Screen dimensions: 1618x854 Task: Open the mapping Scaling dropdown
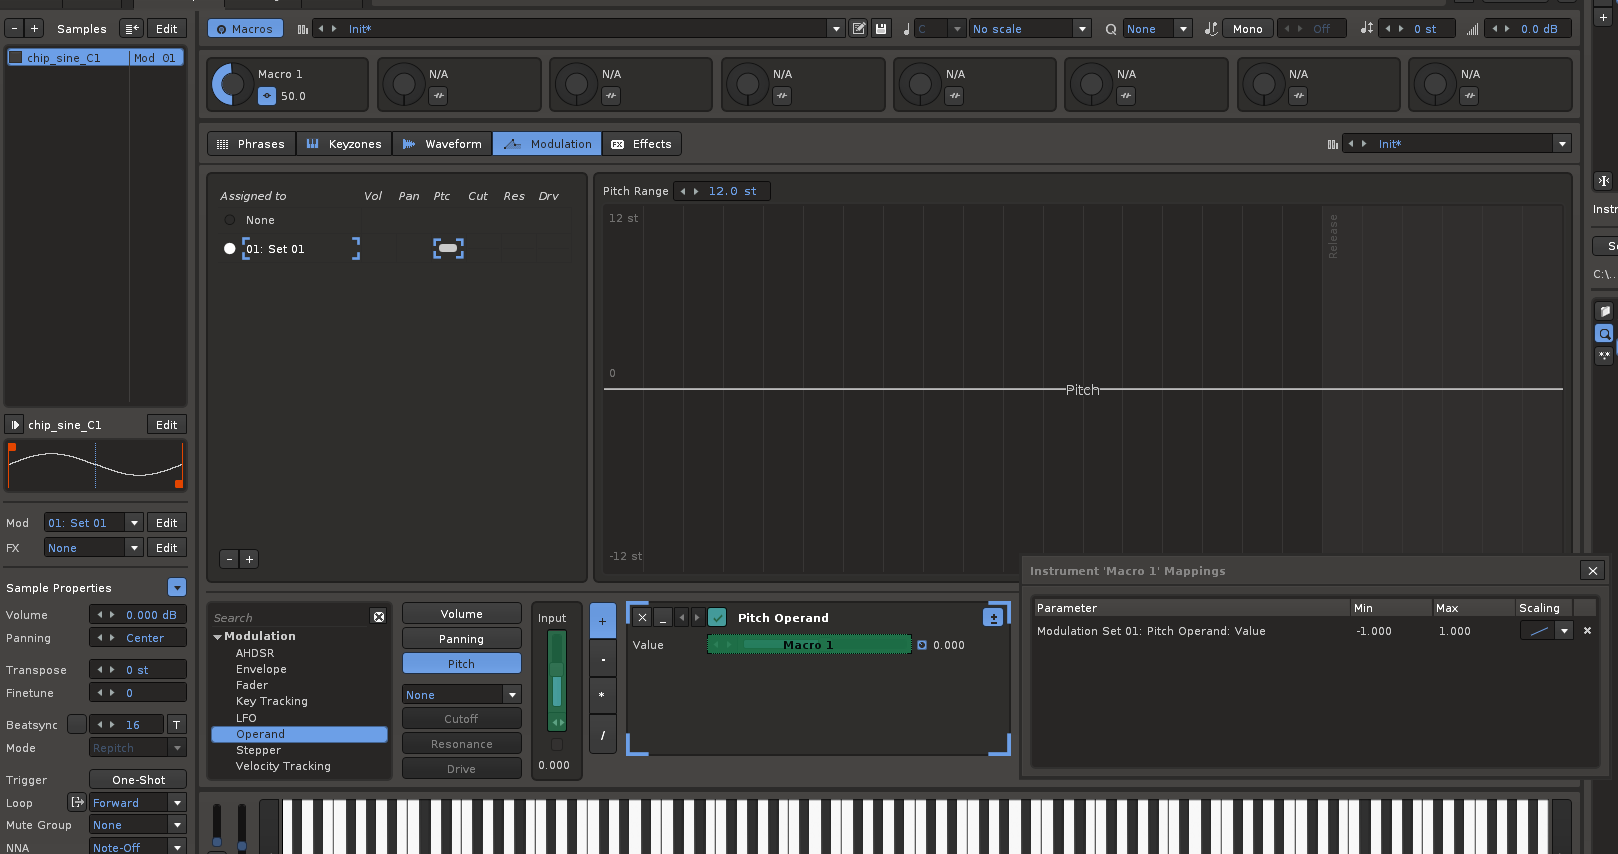pos(1565,631)
